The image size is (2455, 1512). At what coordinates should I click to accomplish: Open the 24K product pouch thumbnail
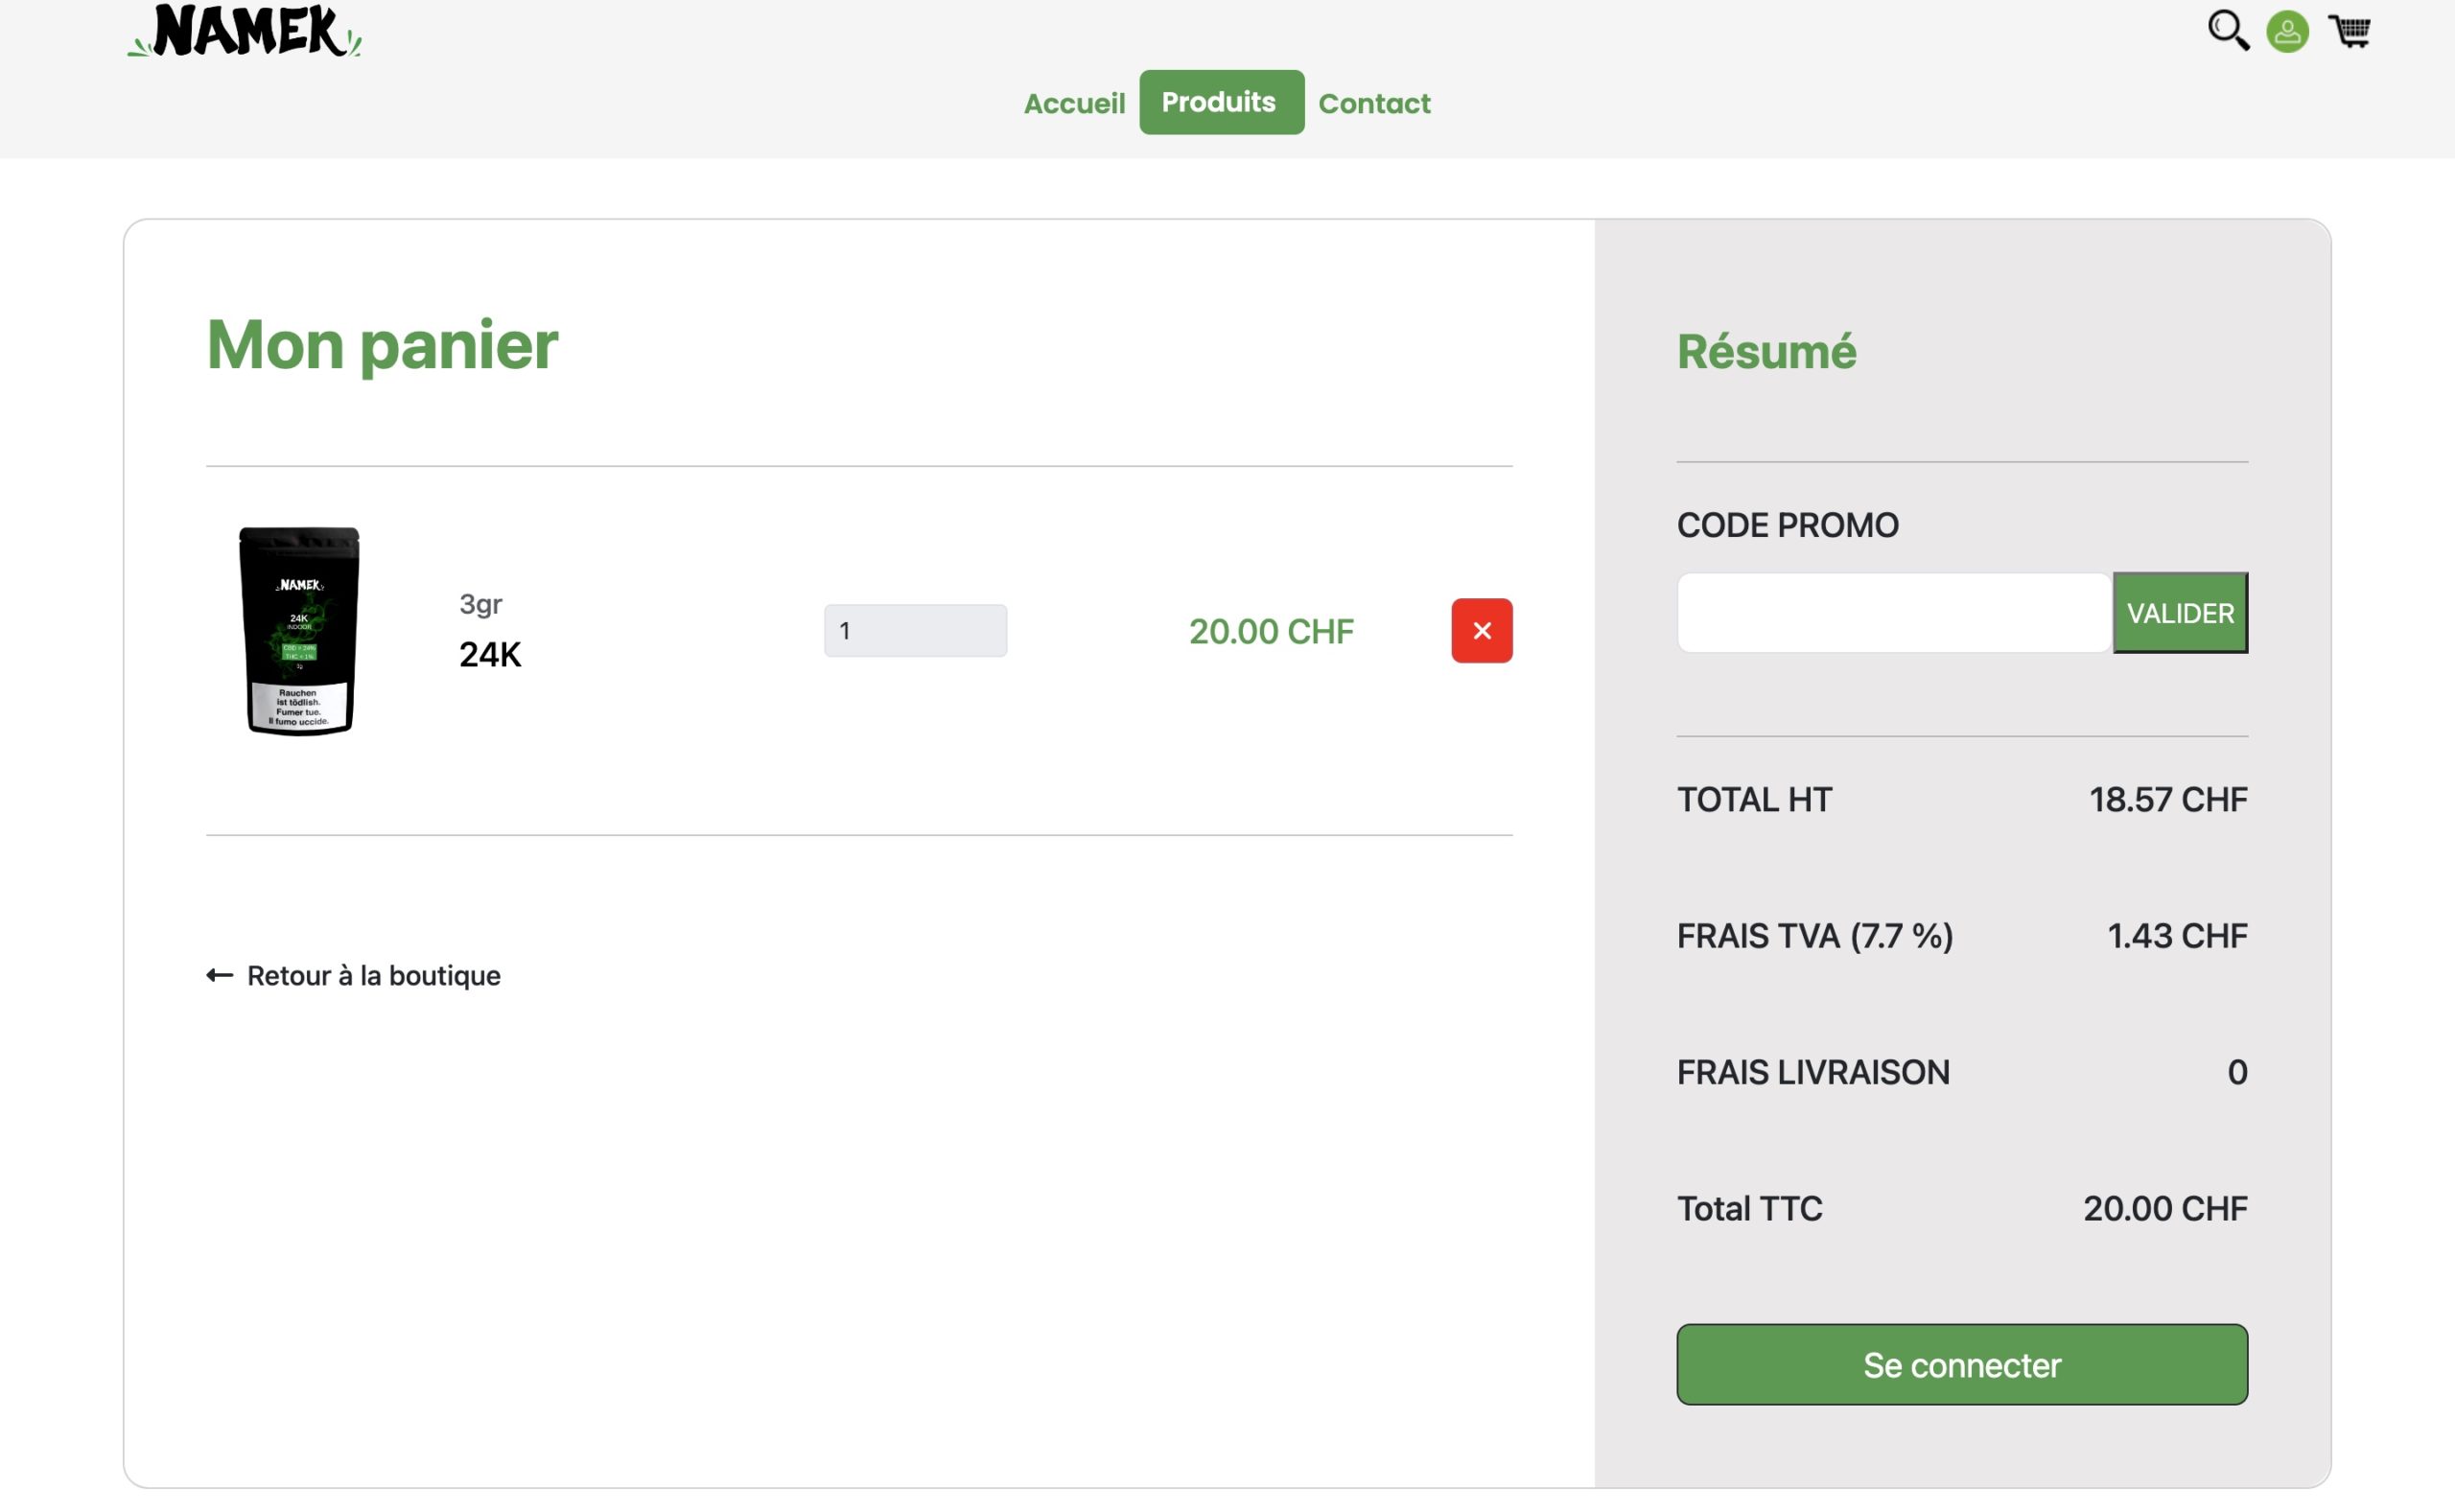299,631
